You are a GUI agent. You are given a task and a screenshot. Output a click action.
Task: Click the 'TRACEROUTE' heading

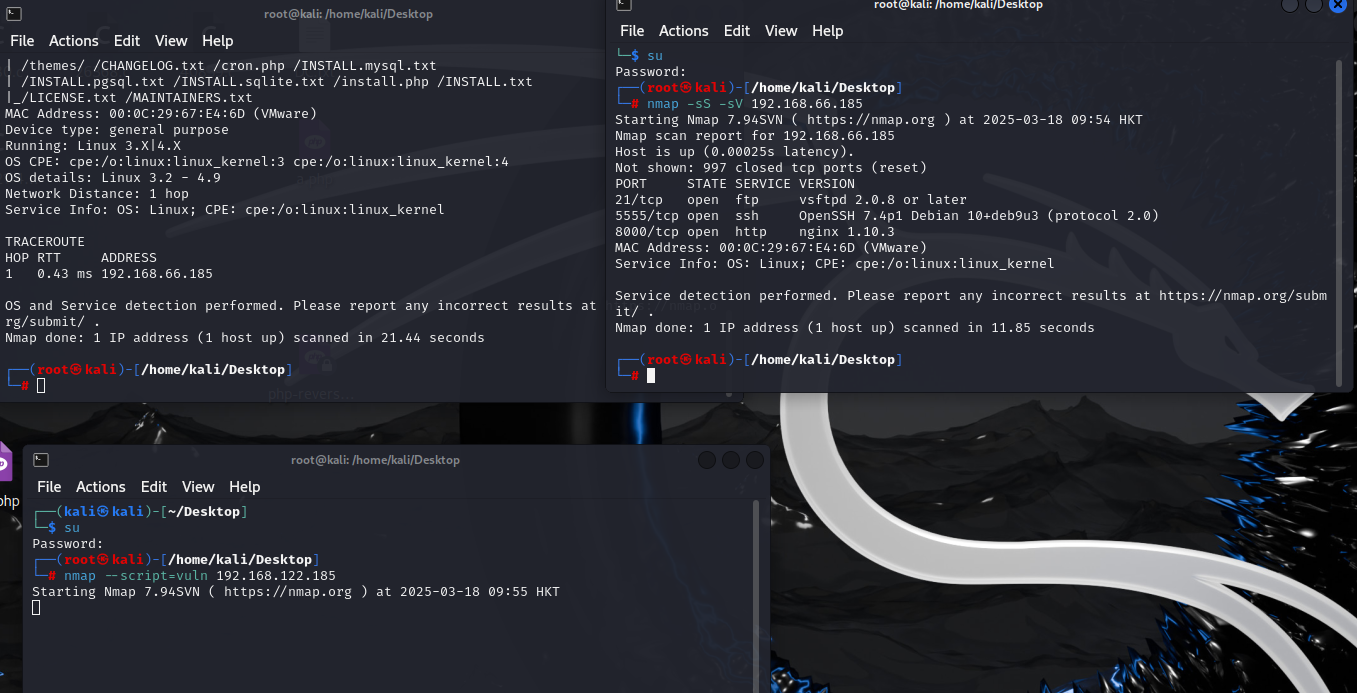point(45,242)
